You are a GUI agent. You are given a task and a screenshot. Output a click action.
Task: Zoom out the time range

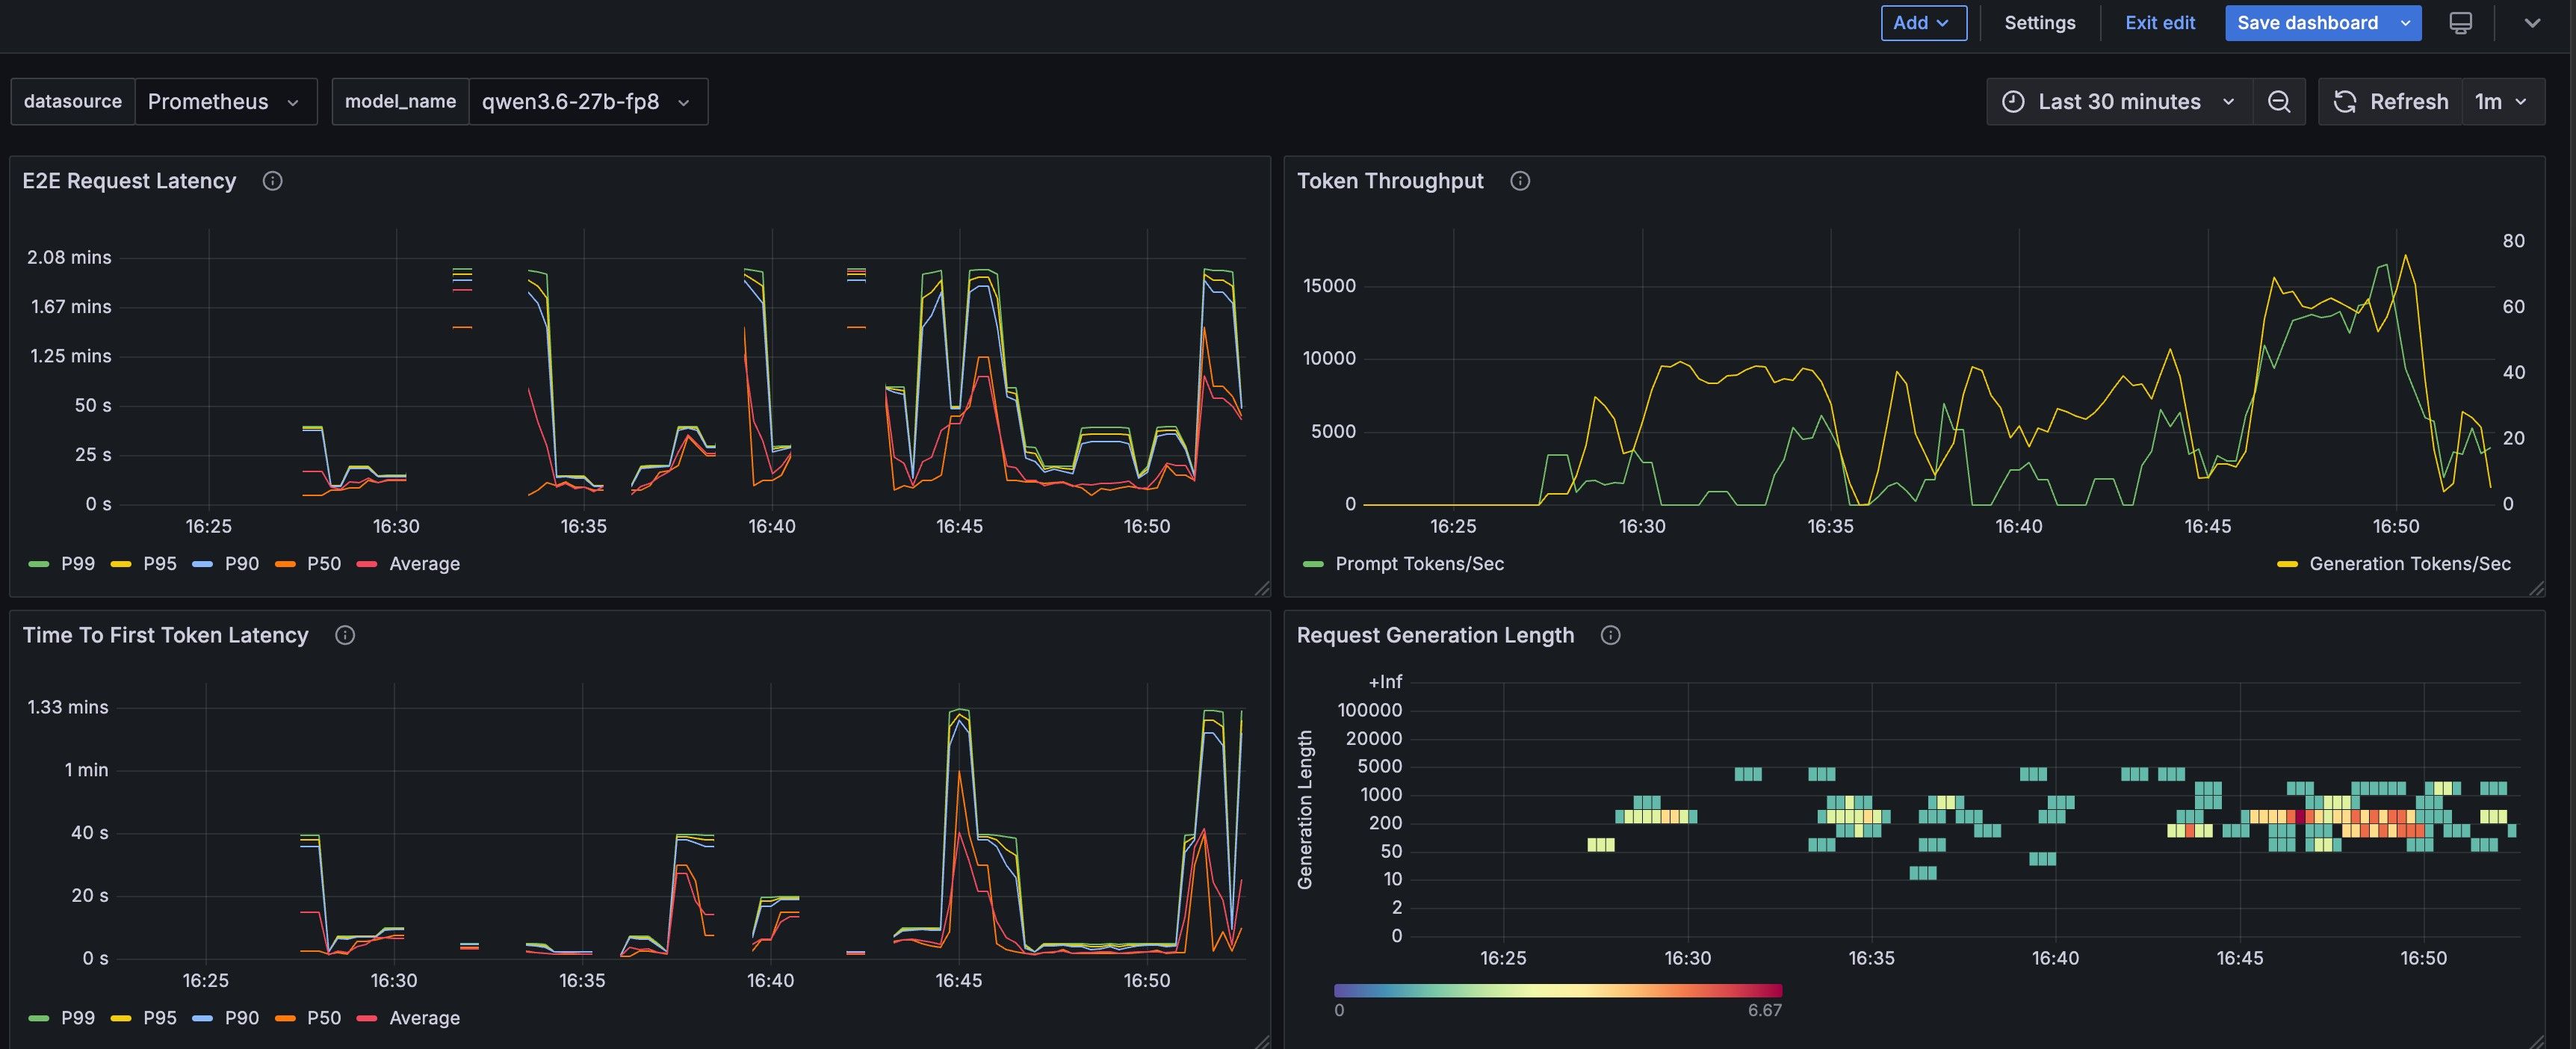[2279, 102]
